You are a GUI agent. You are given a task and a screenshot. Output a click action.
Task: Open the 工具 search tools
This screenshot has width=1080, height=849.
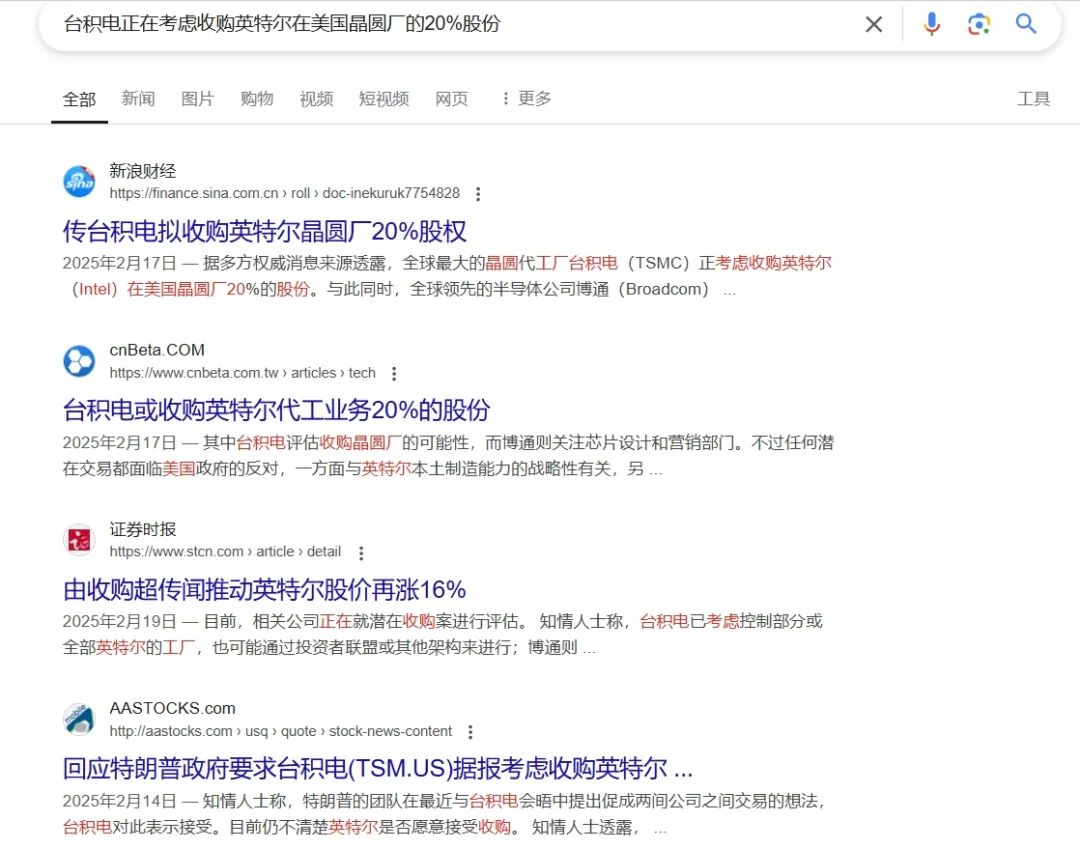pyautogui.click(x=1033, y=98)
